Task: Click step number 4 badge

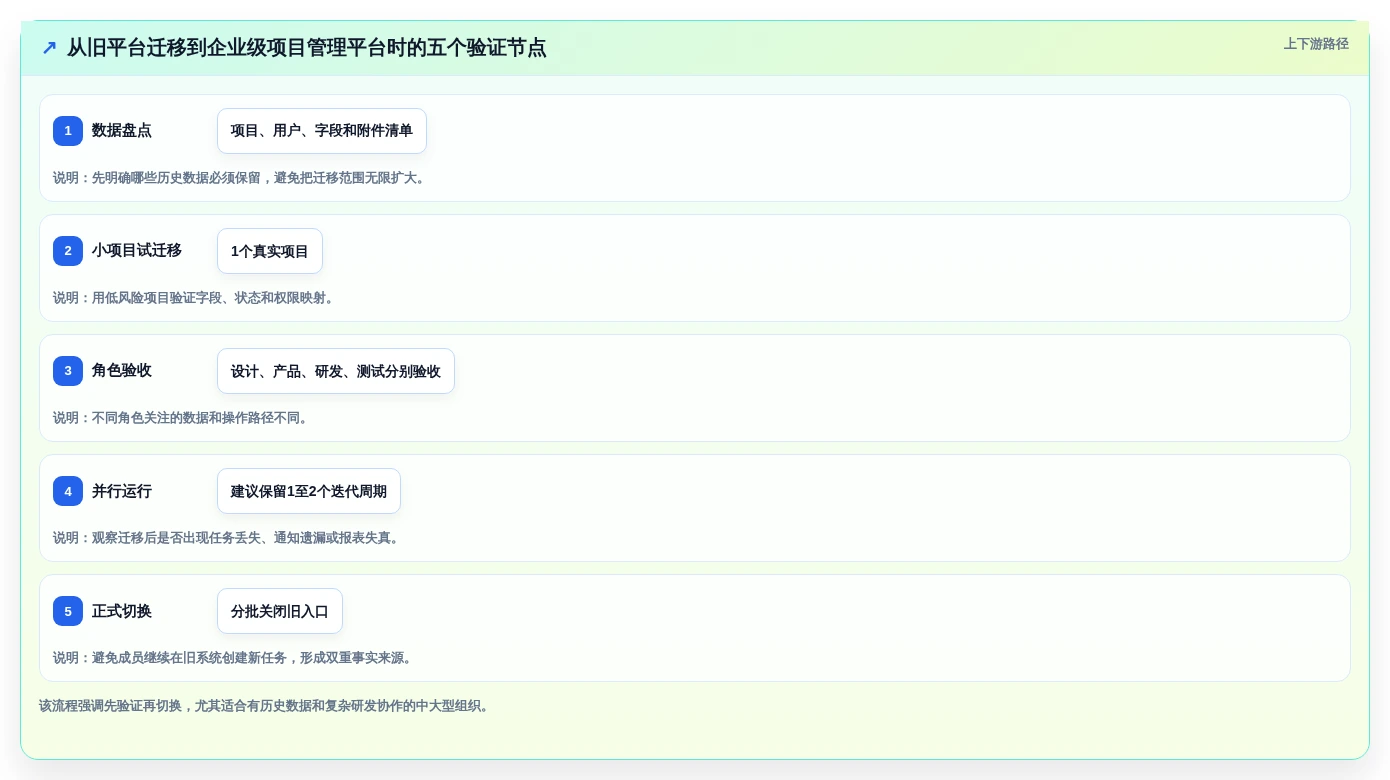Action: [68, 491]
